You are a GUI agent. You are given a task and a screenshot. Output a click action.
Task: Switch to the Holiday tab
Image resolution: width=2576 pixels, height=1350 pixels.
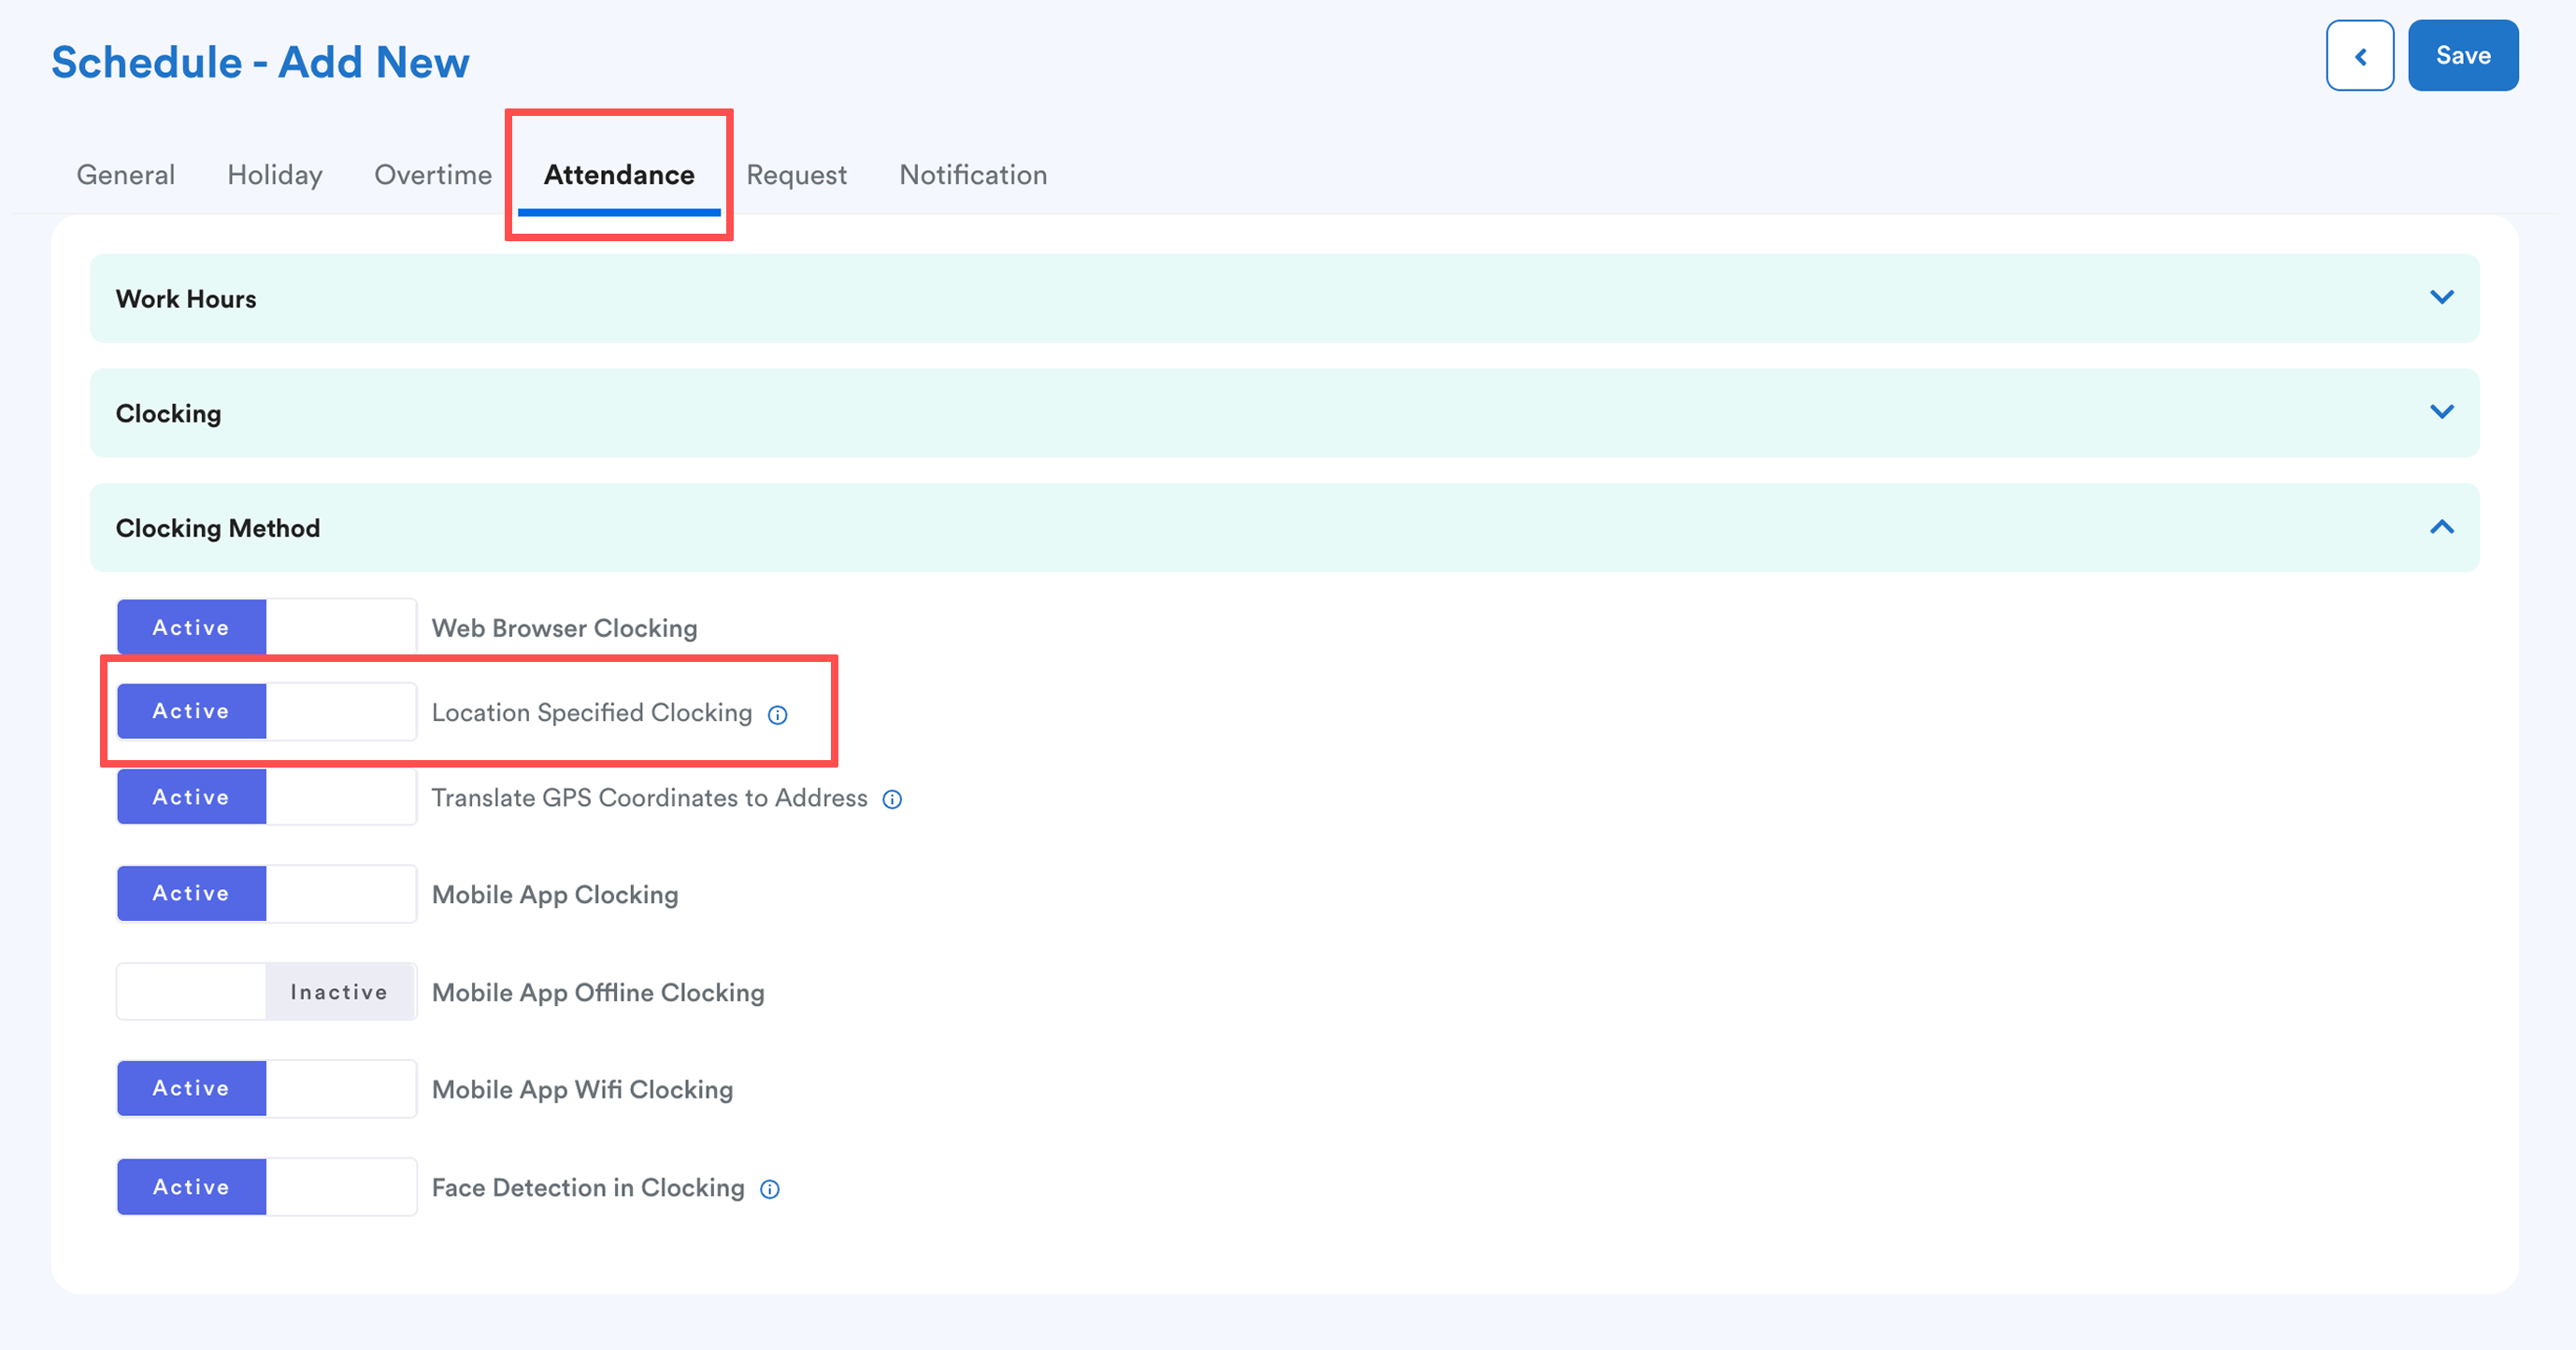[275, 175]
